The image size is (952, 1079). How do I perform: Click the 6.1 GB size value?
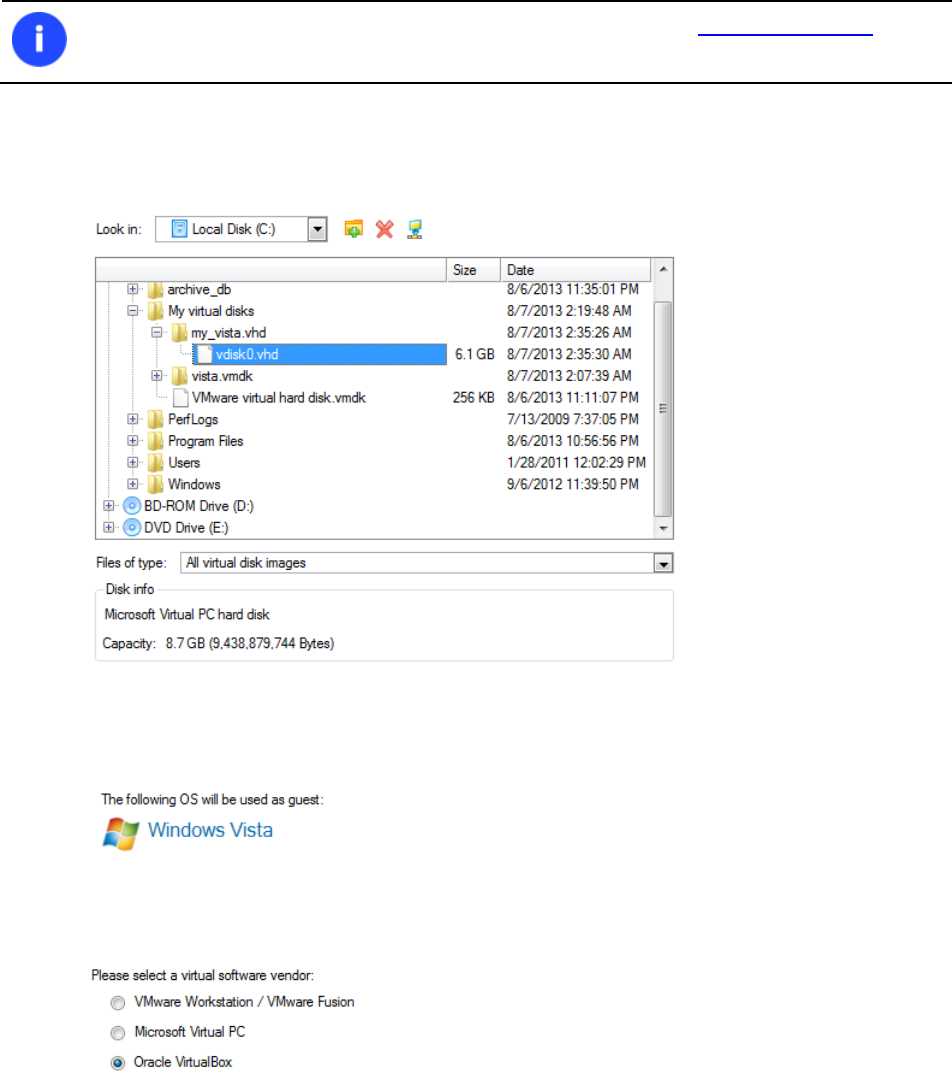[x=475, y=354]
